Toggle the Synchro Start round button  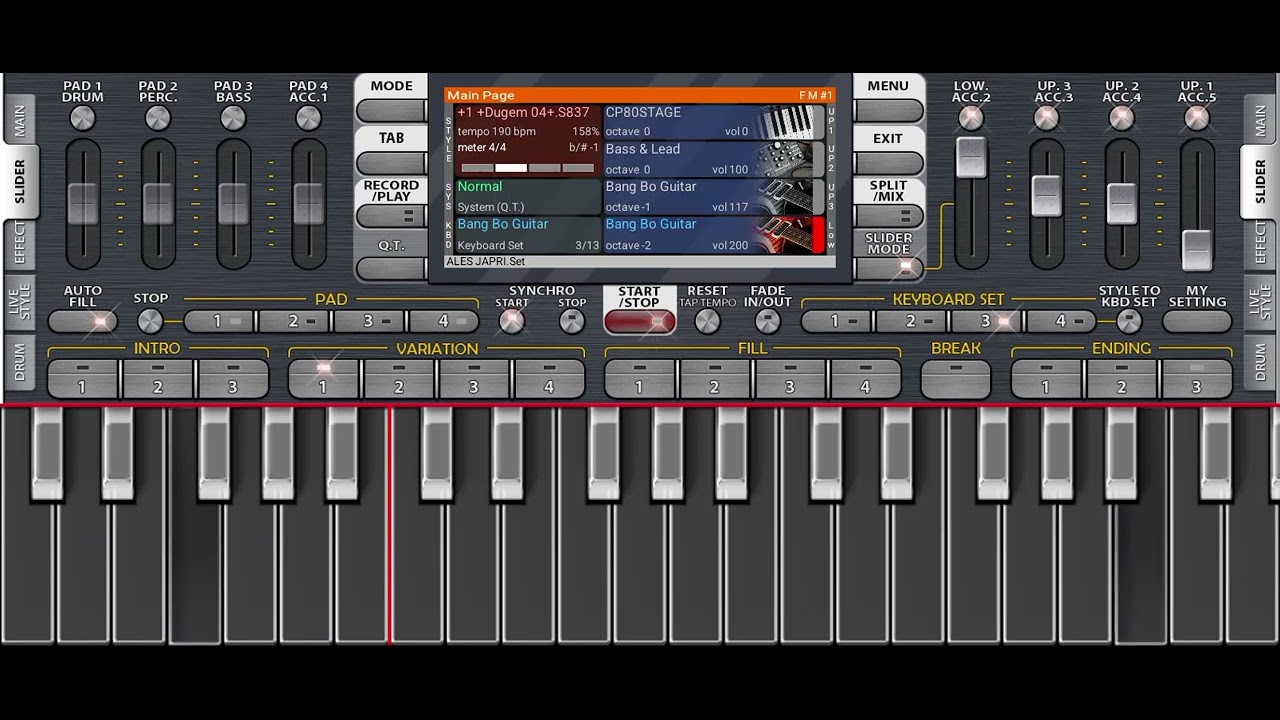point(512,321)
